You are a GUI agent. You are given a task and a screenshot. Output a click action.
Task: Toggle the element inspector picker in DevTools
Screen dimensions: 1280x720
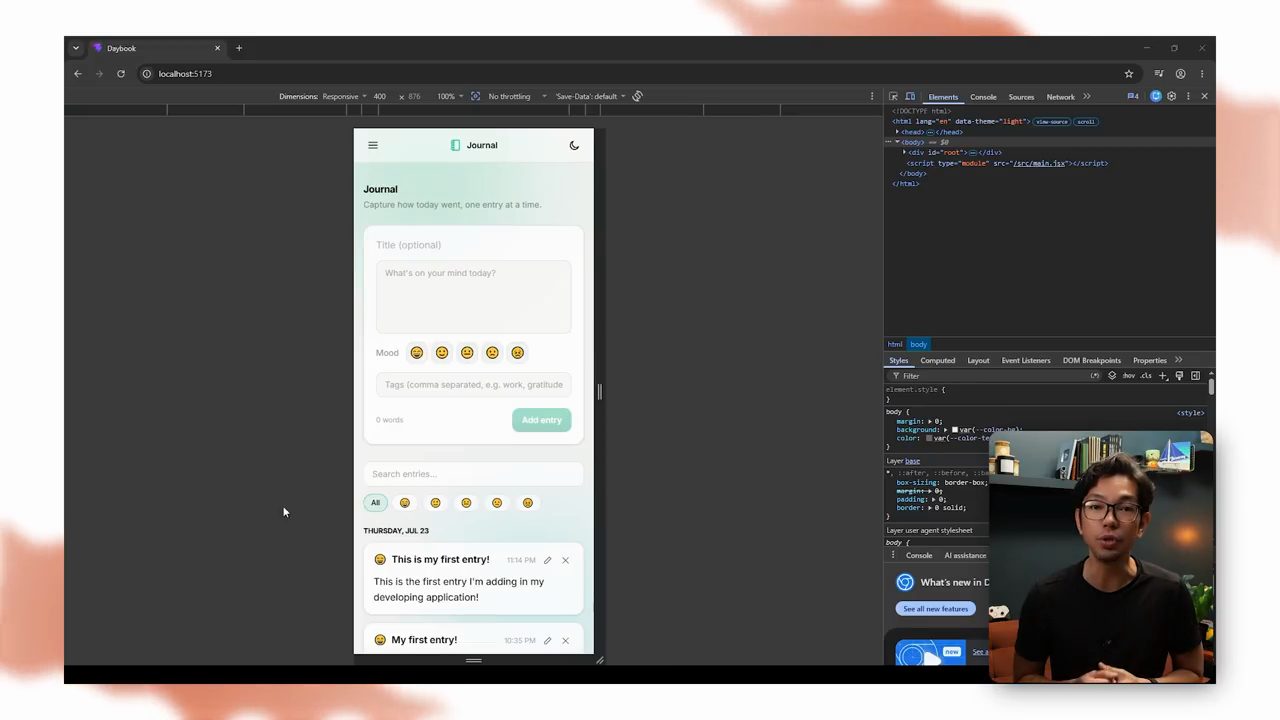[894, 97]
